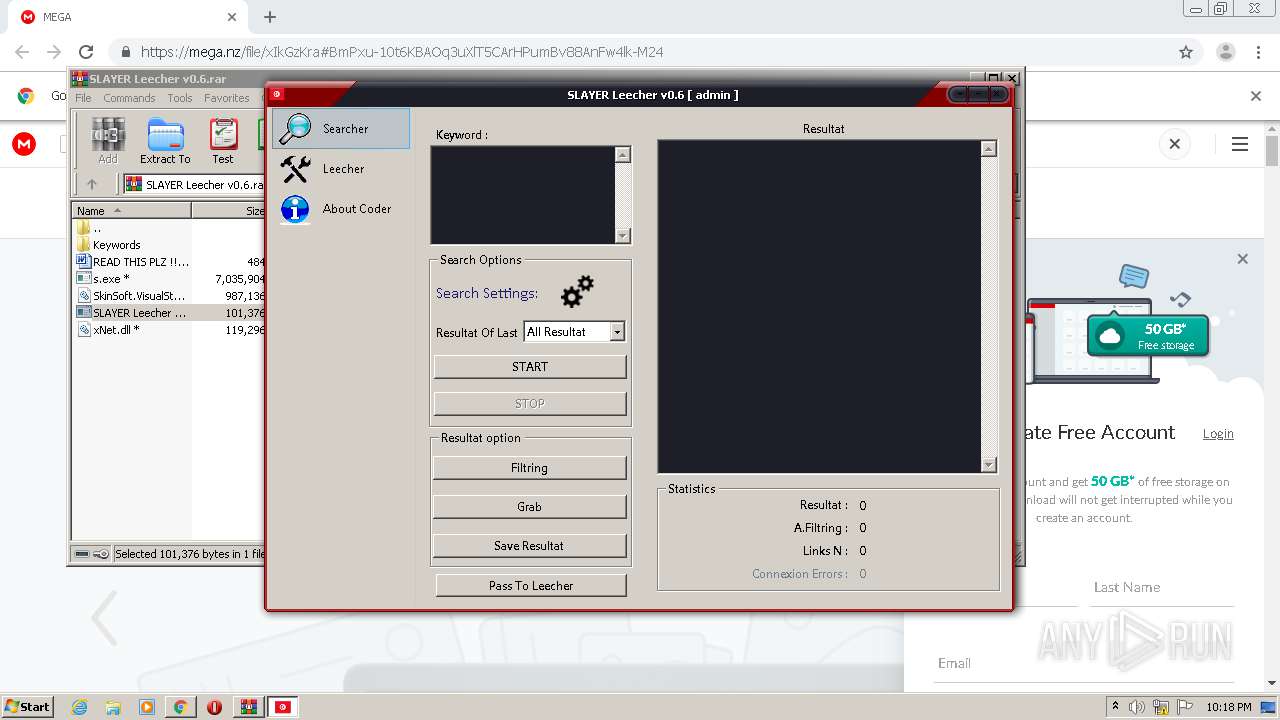The height and width of the screenshot is (720, 1280).
Task: Open WinRAR Commands menu
Action: tap(129, 98)
